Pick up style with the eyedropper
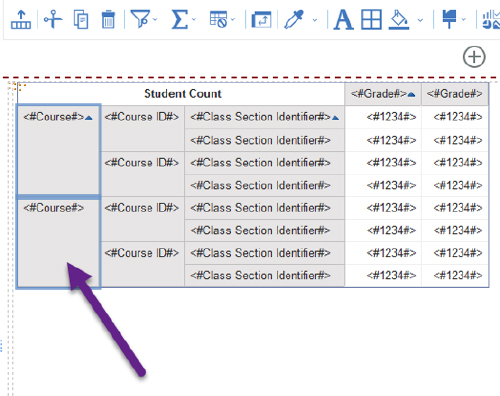Image resolution: width=500 pixels, height=396 pixels. click(294, 19)
